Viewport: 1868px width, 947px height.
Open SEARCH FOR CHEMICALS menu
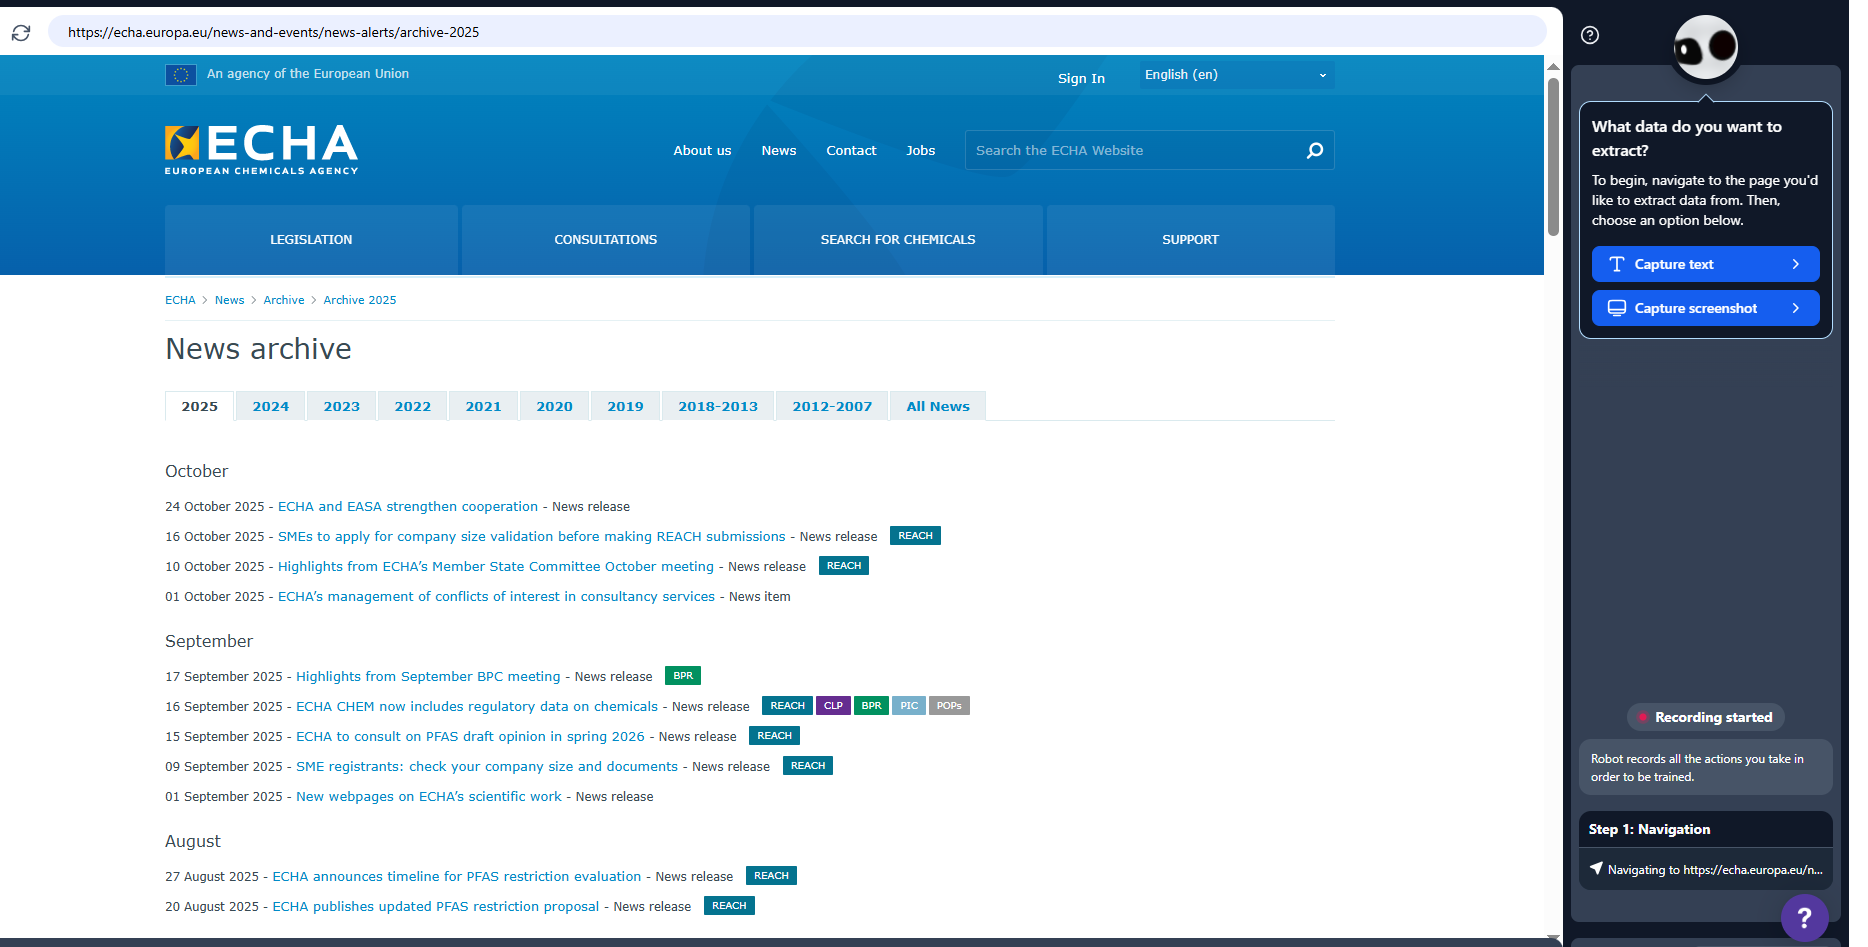(x=897, y=240)
